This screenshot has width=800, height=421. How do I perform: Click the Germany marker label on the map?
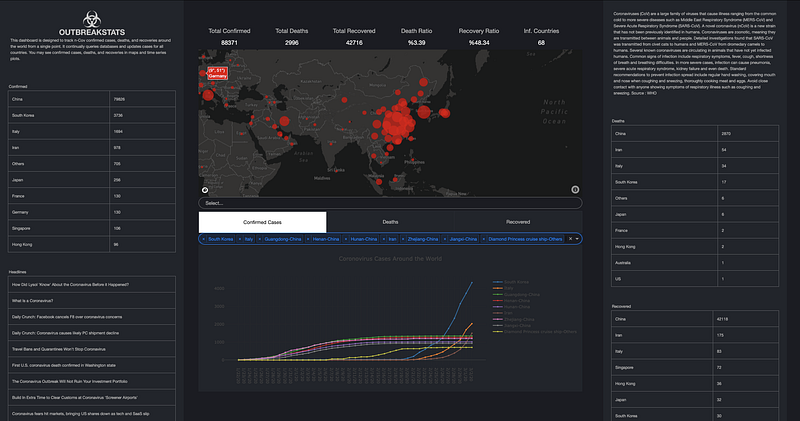point(217,73)
